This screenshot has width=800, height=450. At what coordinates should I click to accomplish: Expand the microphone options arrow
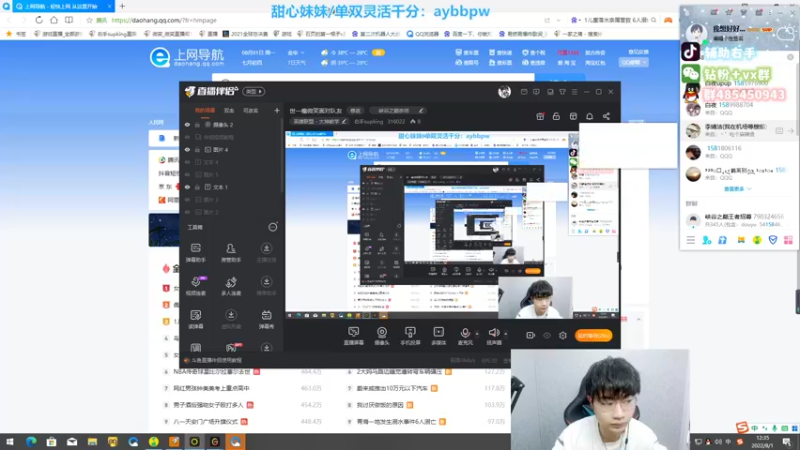(477, 334)
